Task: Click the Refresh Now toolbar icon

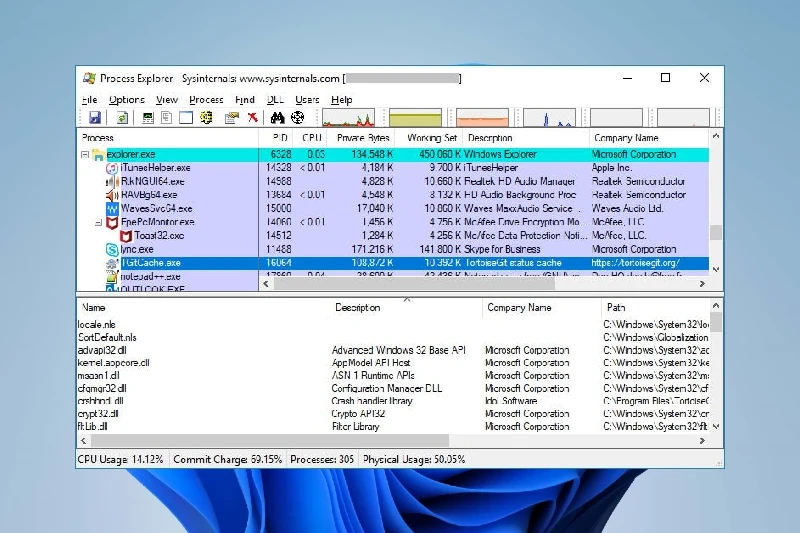Action: click(122, 117)
